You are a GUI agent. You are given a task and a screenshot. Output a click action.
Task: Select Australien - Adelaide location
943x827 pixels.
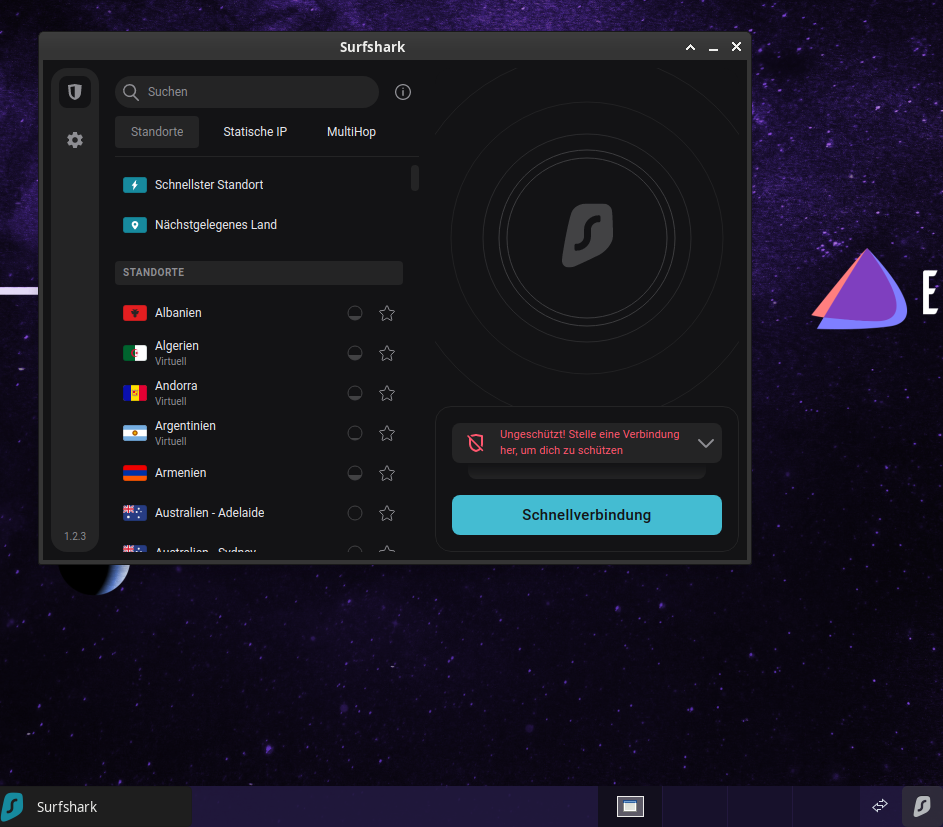(209, 513)
